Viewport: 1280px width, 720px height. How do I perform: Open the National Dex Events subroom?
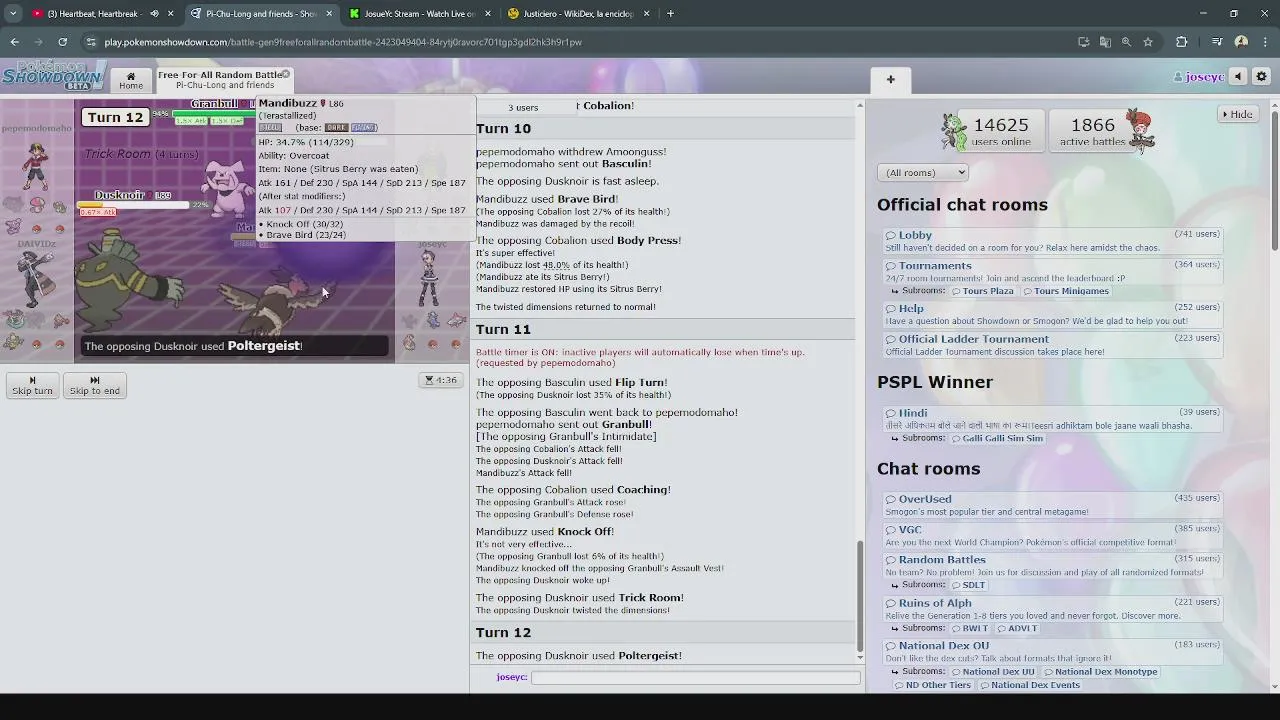[1029, 685]
